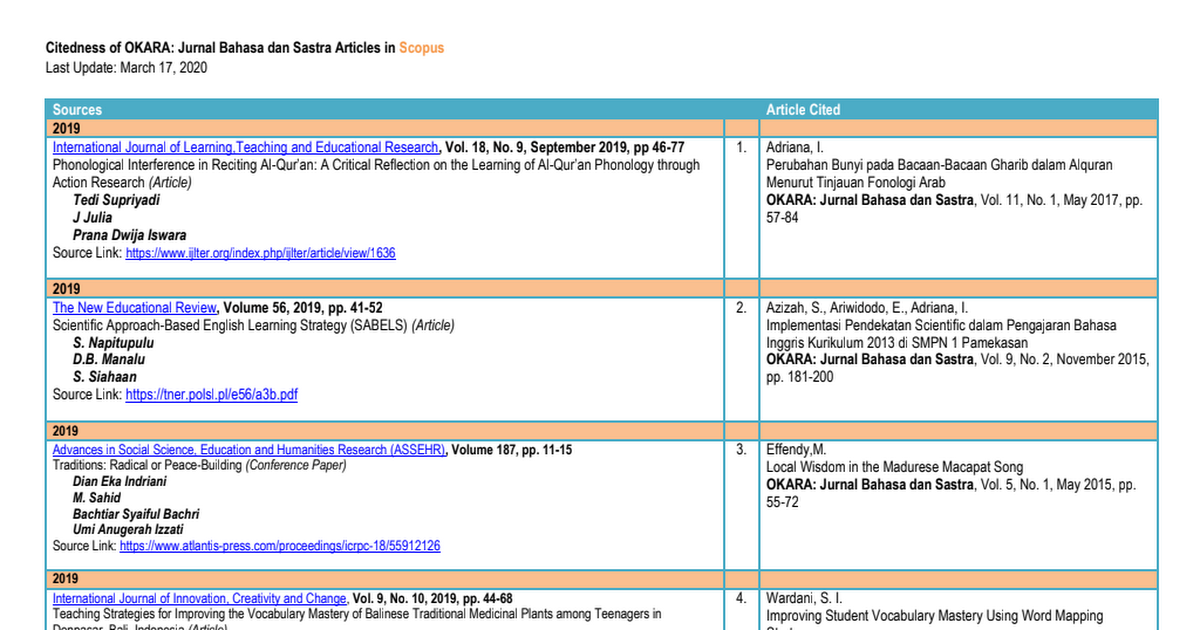Click the 'Sources' column header
Image resolution: width=1200 pixels, height=630 pixels.
pyautogui.click(x=77, y=109)
